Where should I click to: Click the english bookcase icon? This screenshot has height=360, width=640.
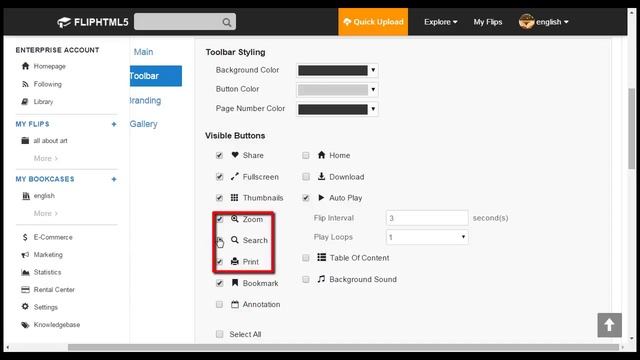[26, 196]
